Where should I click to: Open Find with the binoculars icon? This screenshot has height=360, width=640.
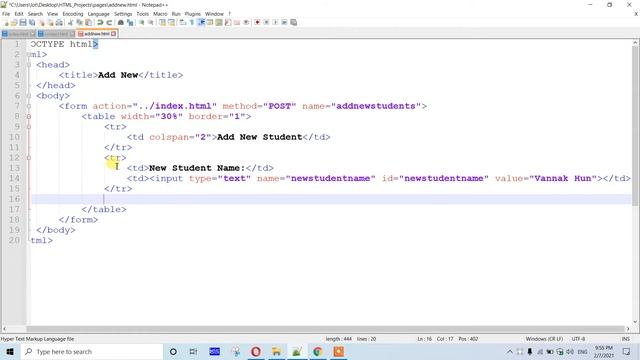120,22
